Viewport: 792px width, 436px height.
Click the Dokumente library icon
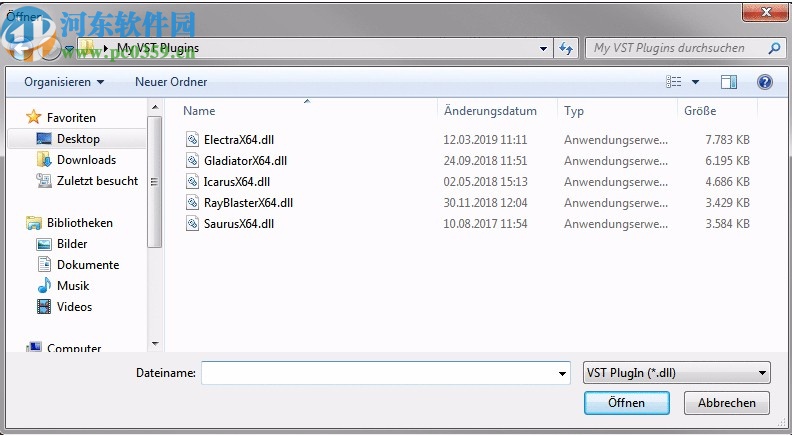pos(44,265)
